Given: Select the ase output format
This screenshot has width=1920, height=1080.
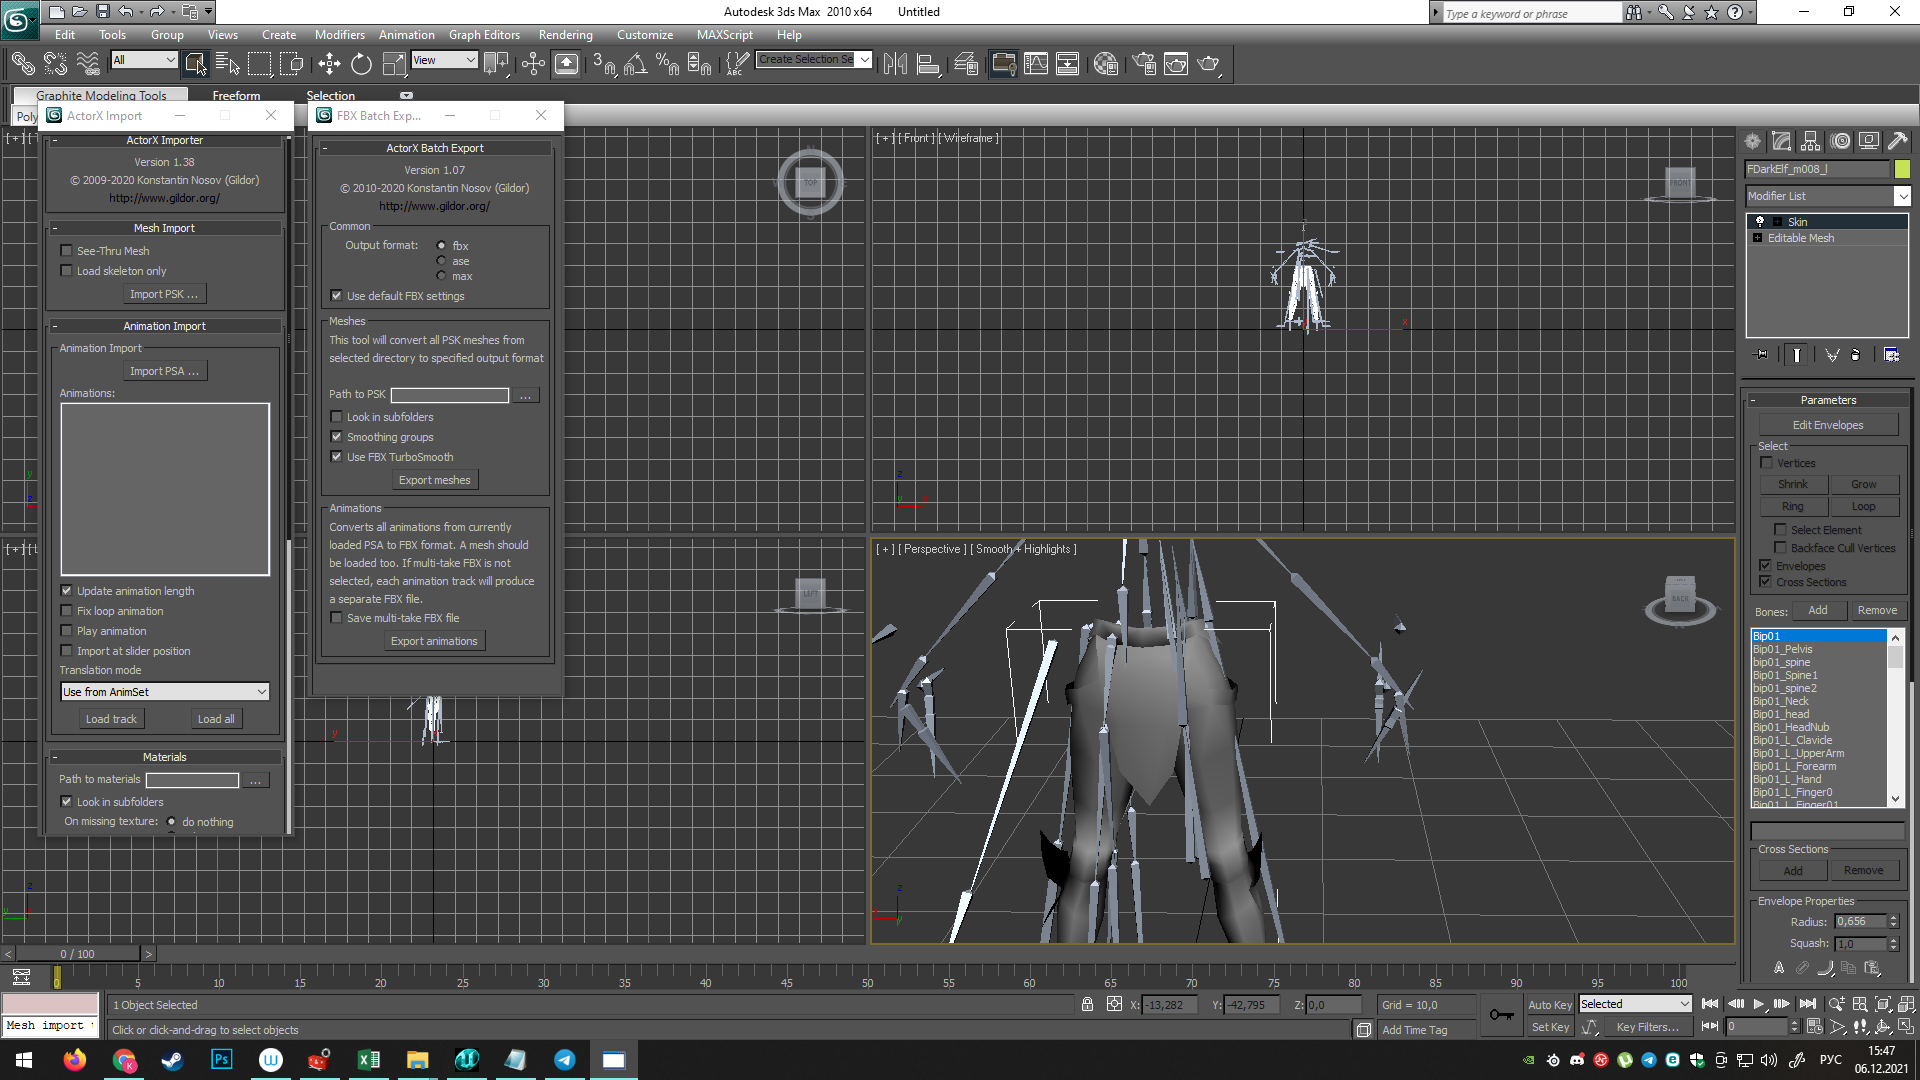Looking at the screenshot, I should point(441,261).
